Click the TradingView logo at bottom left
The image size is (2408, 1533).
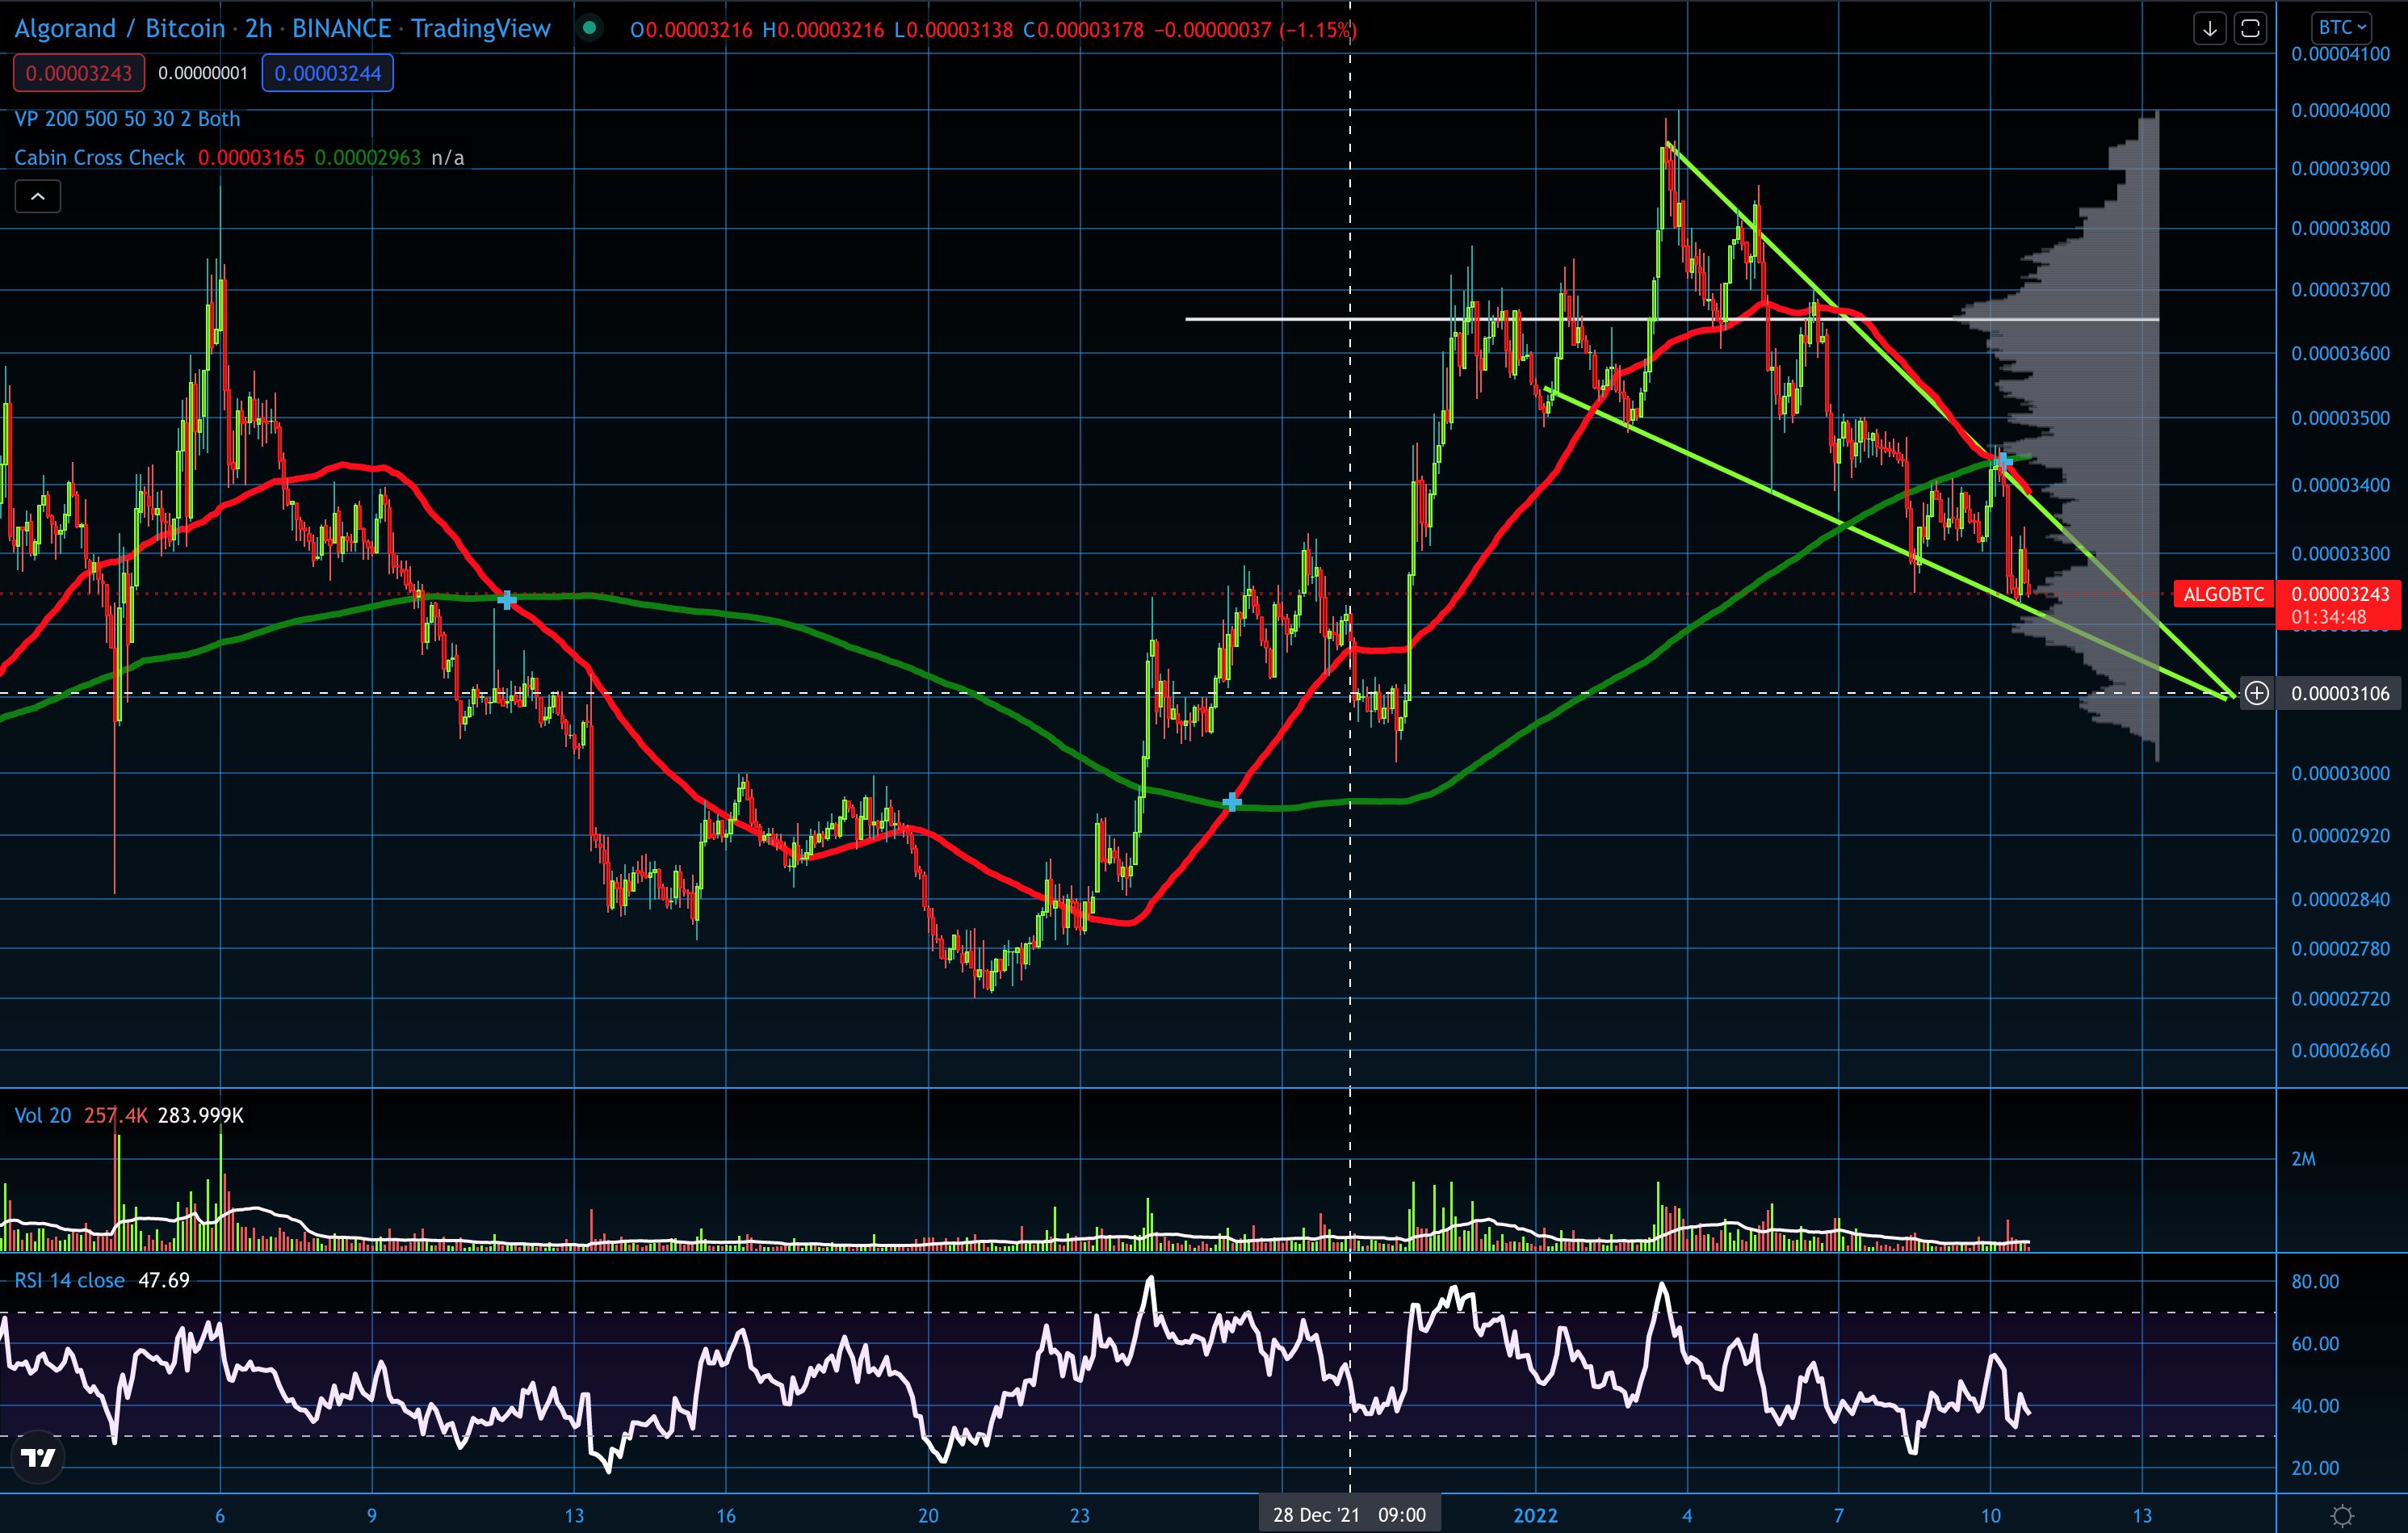[x=38, y=1457]
